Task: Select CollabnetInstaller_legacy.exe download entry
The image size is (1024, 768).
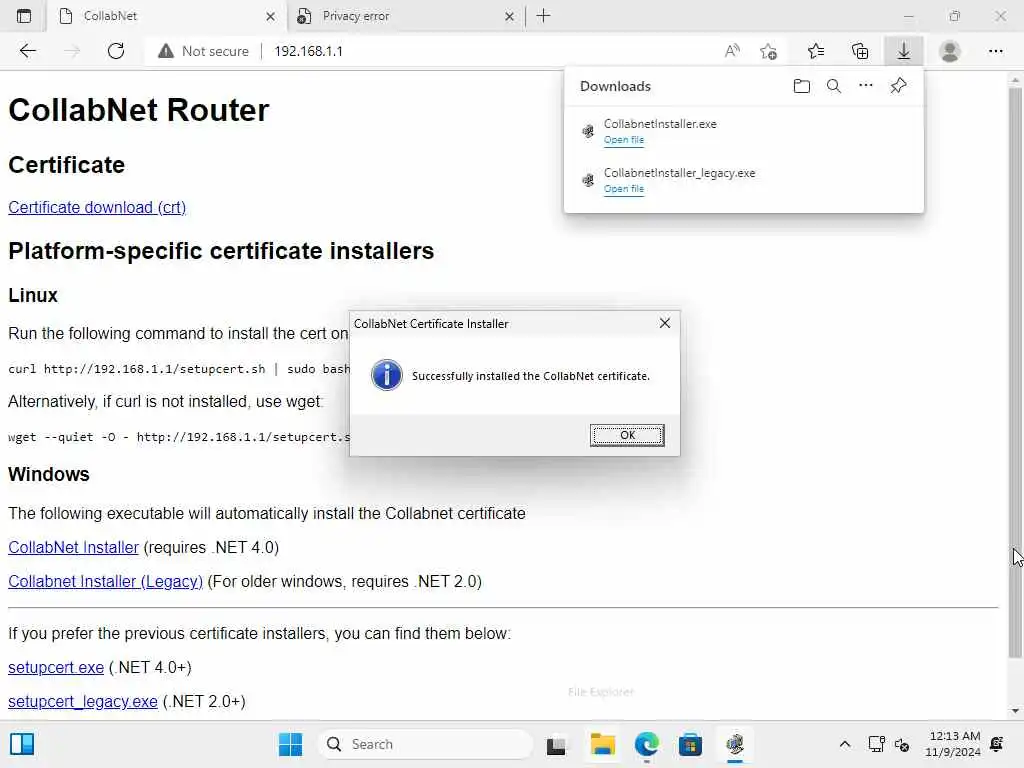Action: [744, 180]
